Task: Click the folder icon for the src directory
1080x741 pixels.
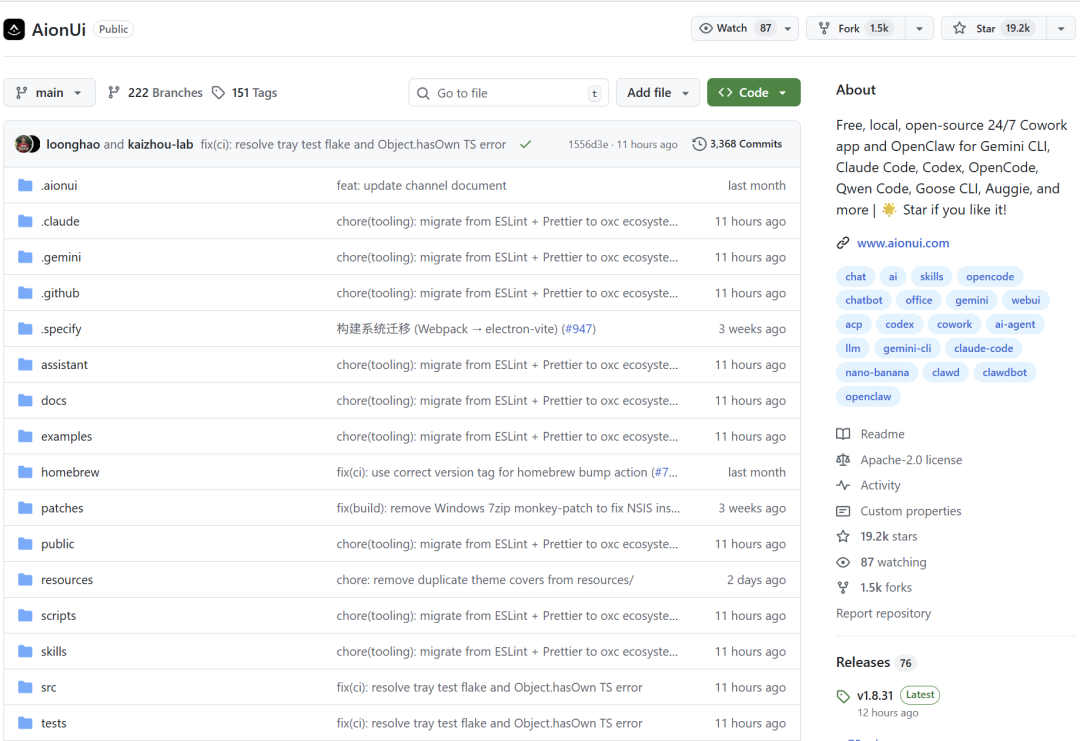Action: pos(25,688)
